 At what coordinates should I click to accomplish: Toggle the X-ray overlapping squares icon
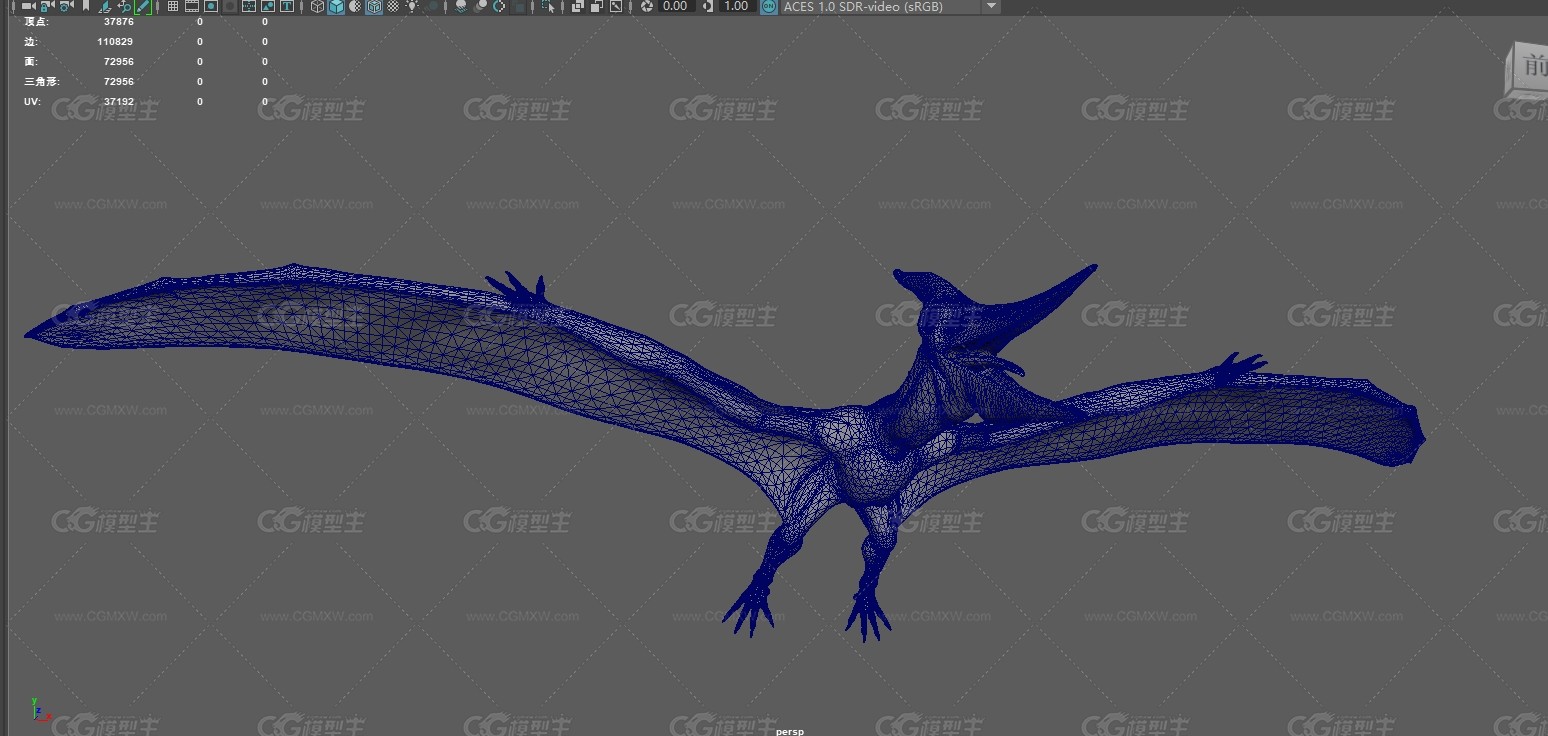coord(578,6)
